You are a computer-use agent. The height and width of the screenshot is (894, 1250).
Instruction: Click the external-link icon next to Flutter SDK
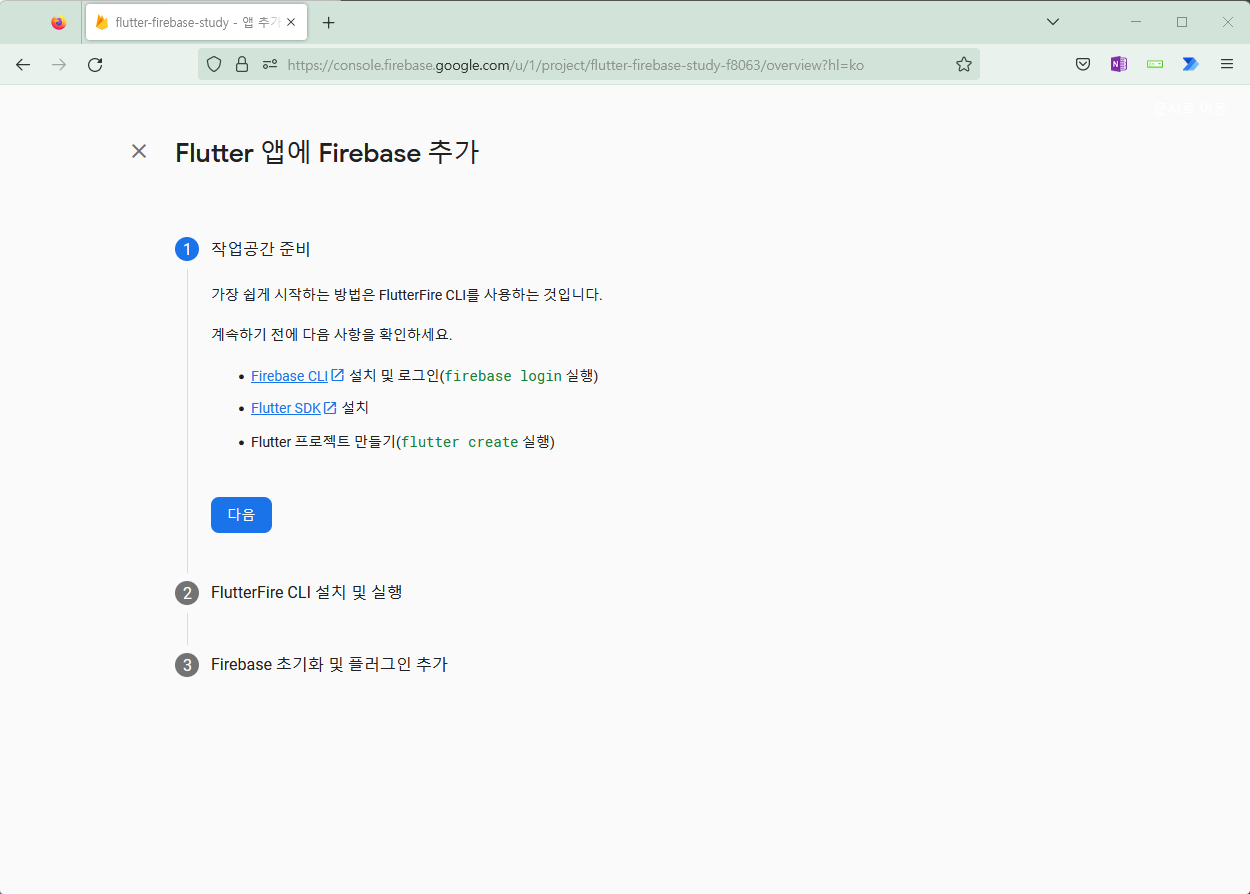coord(330,408)
